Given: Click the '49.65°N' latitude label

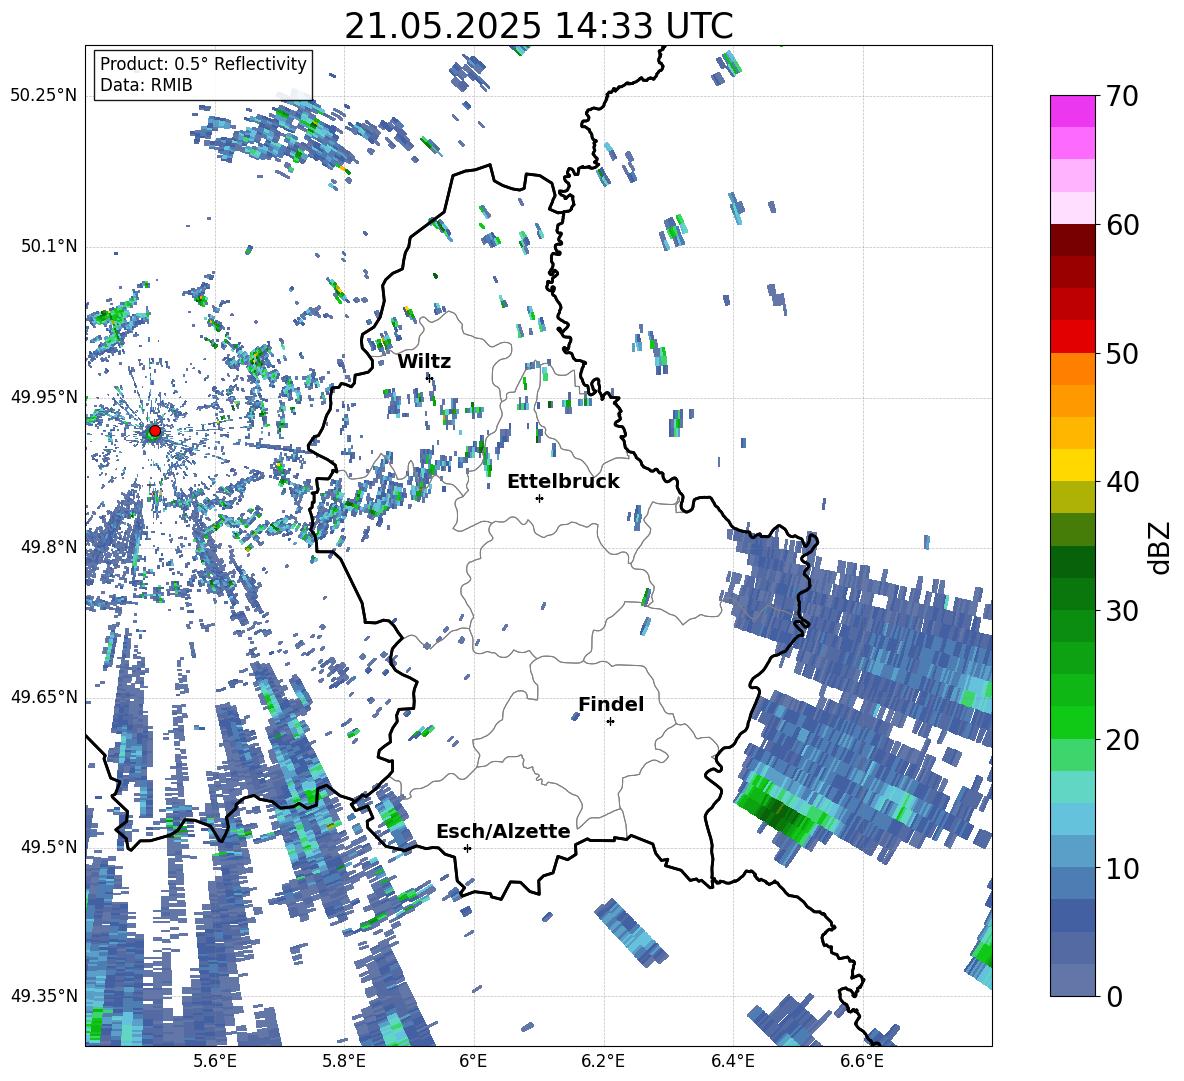Looking at the screenshot, I should pyautogui.click(x=44, y=697).
